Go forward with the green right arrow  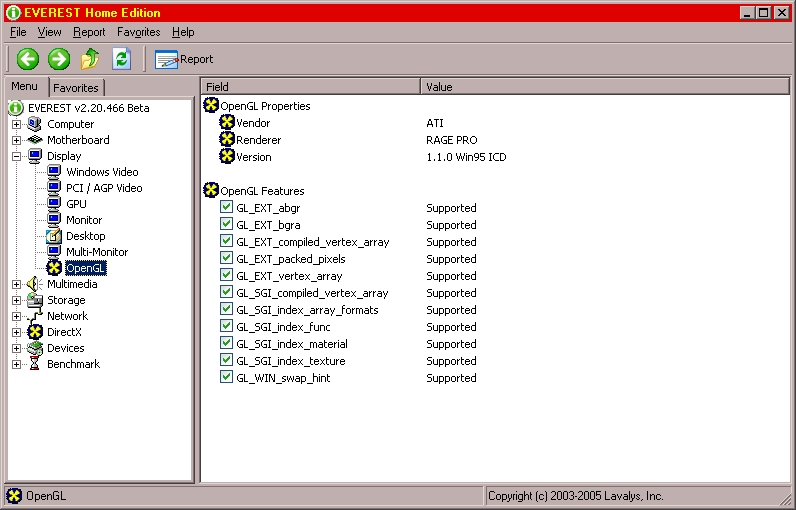coord(59,59)
